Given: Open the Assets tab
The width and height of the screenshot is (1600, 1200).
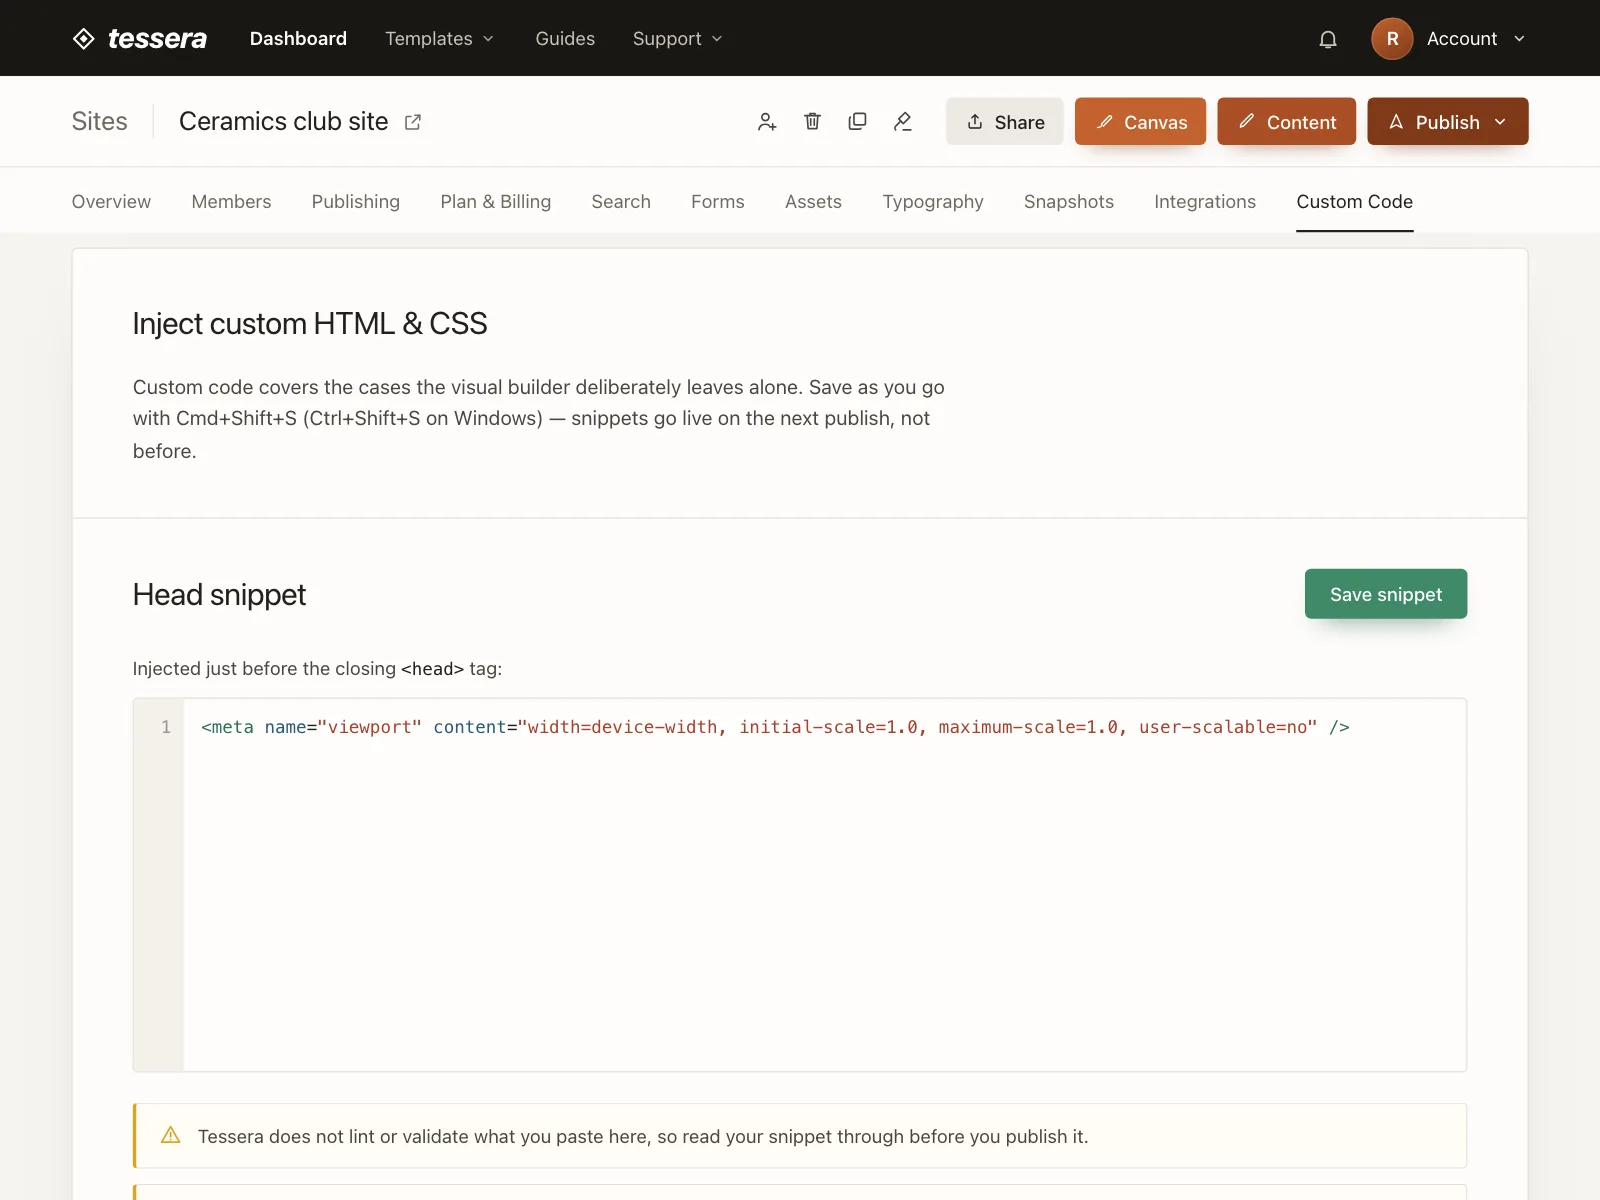Looking at the screenshot, I should pos(813,202).
